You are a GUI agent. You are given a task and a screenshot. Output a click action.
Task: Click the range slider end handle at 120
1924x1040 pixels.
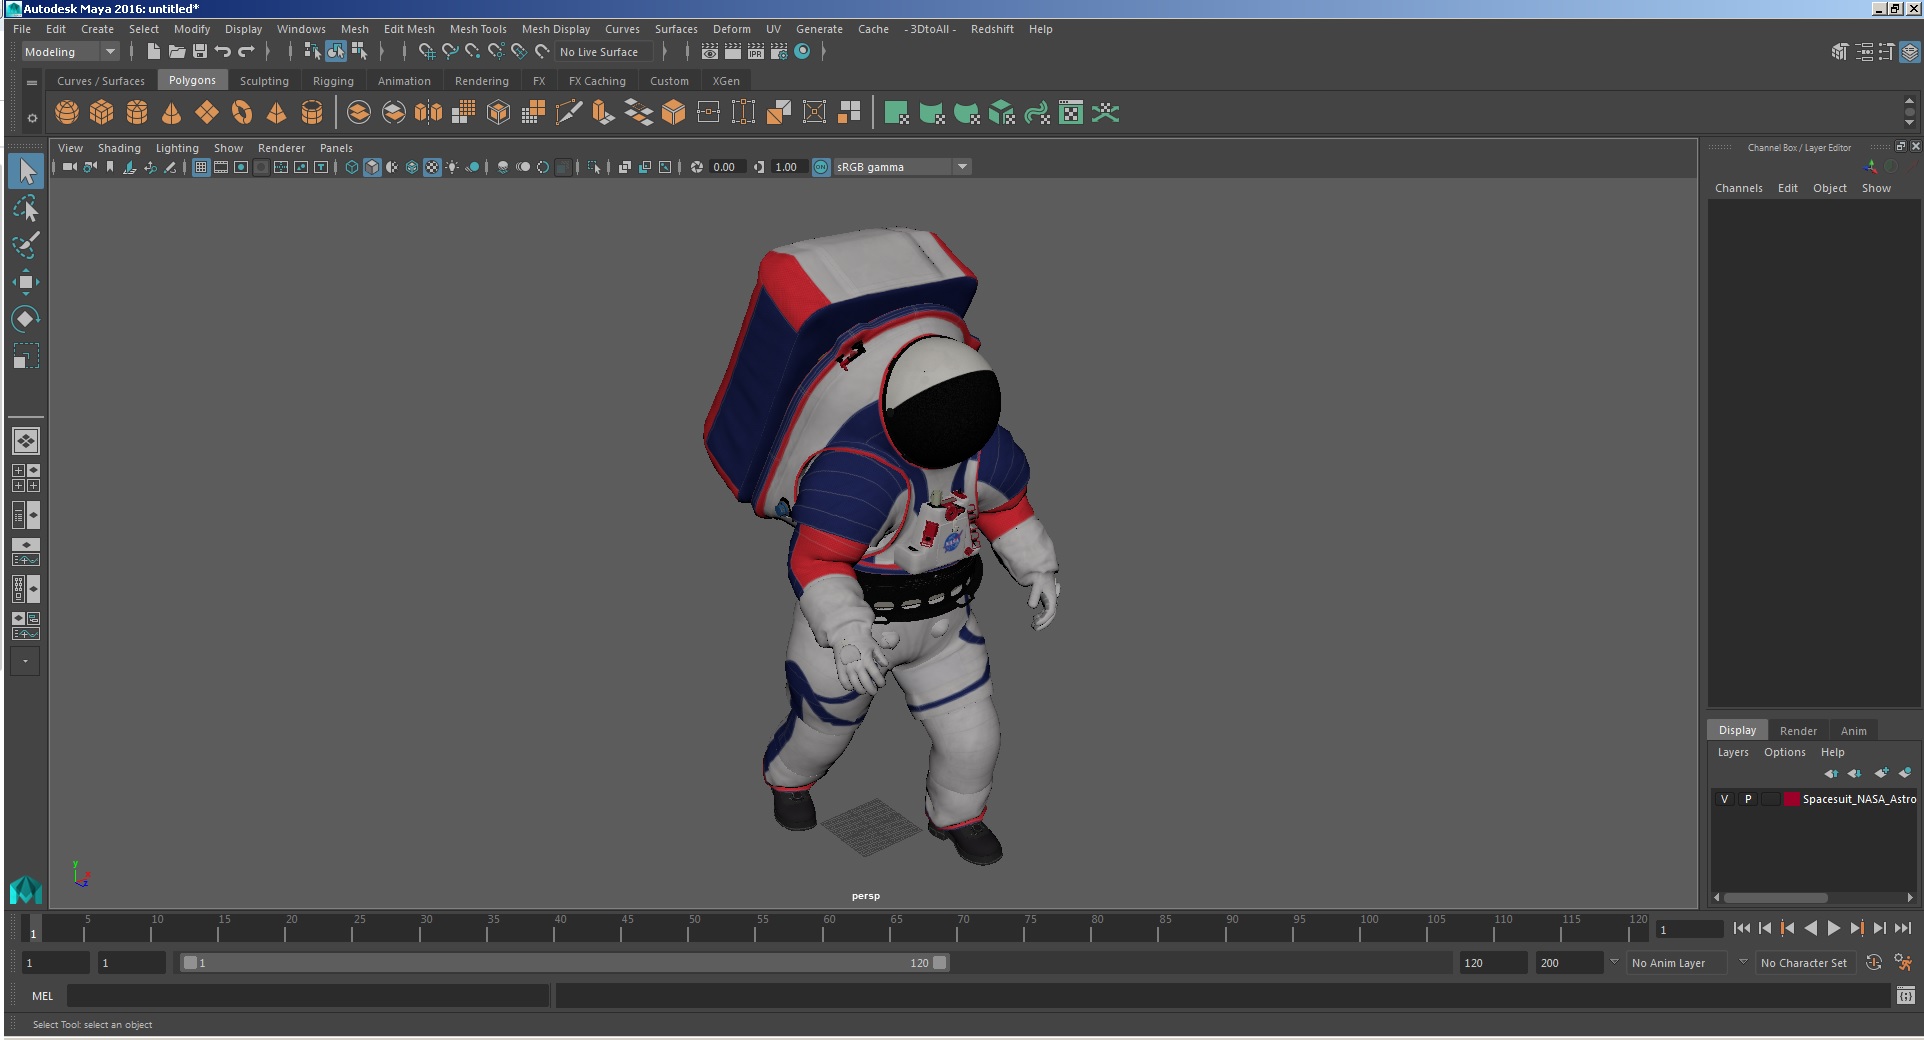tap(940, 963)
